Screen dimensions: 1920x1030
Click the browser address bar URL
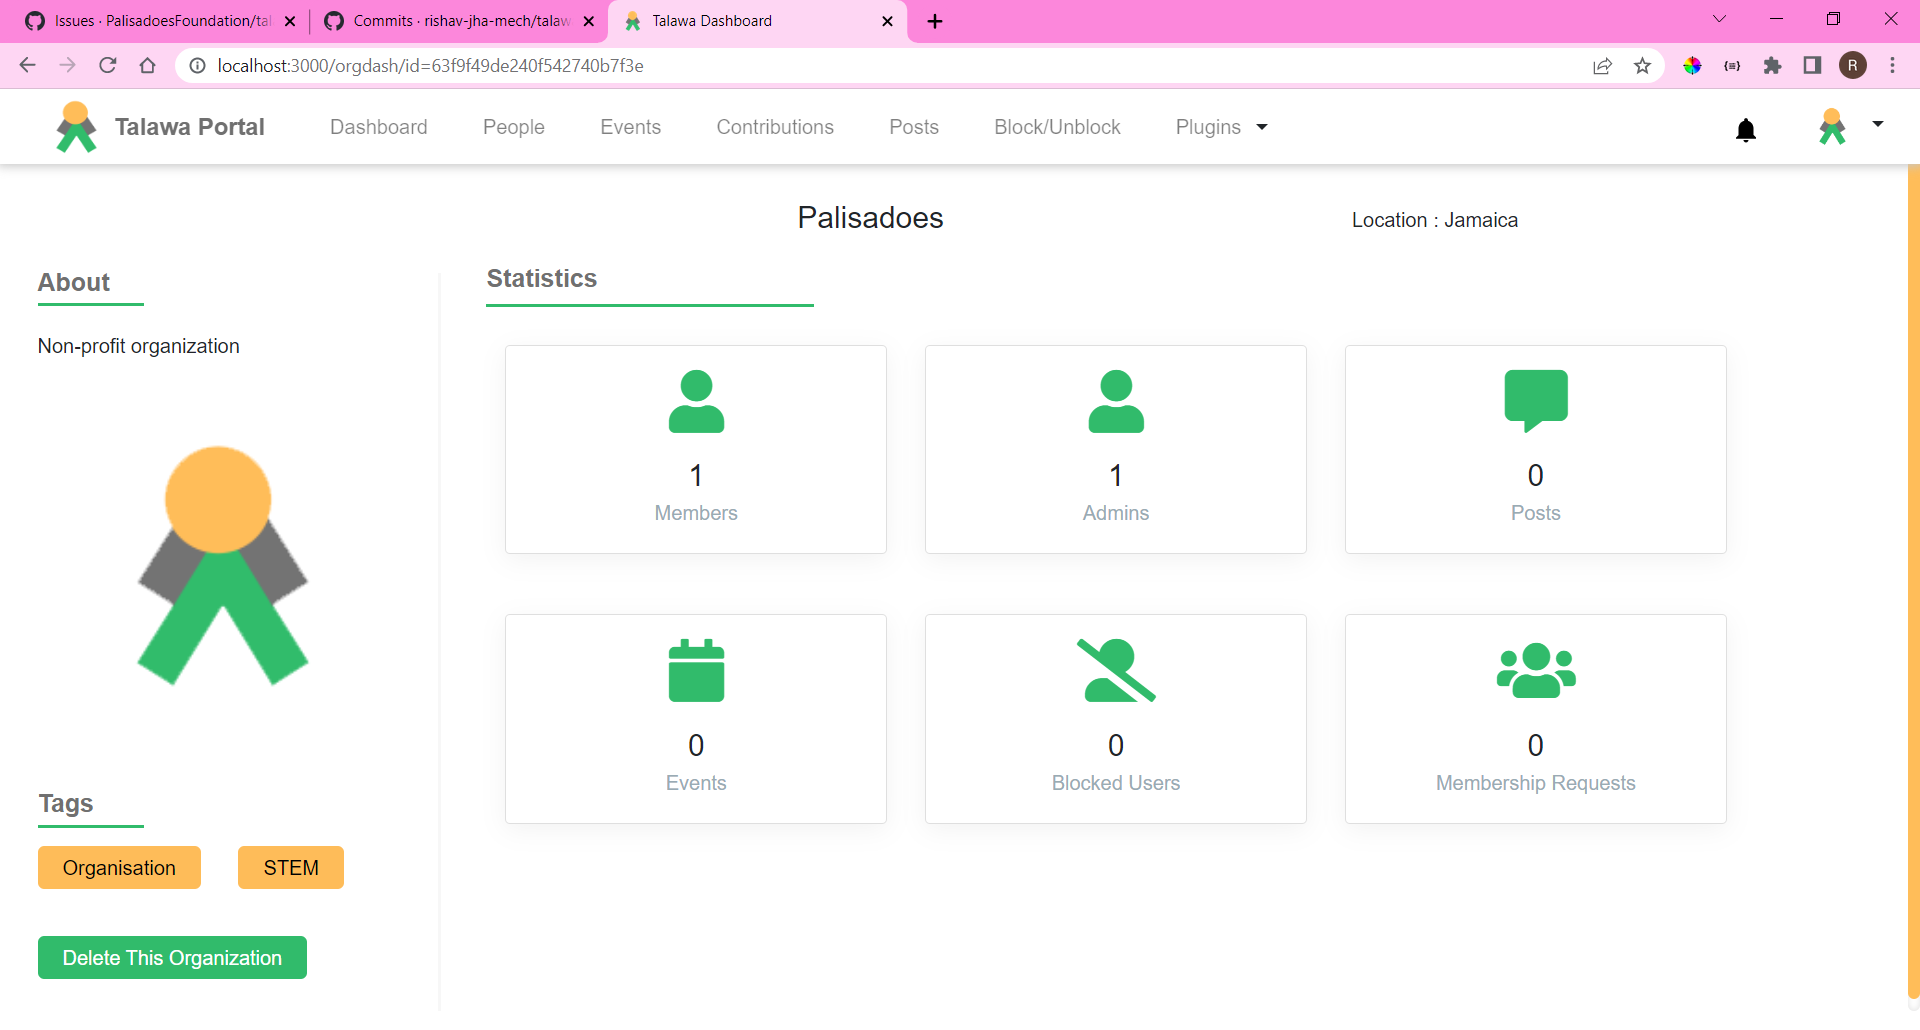pos(431,66)
